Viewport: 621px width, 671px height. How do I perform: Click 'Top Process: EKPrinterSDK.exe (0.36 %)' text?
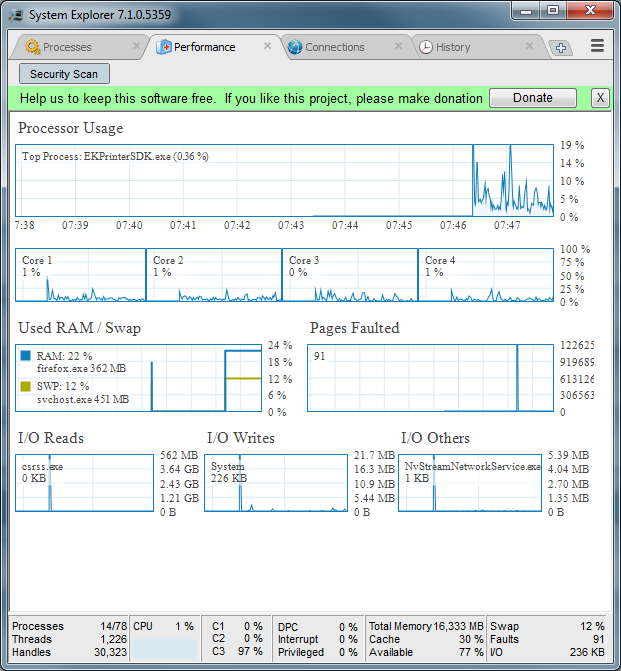[x=115, y=157]
